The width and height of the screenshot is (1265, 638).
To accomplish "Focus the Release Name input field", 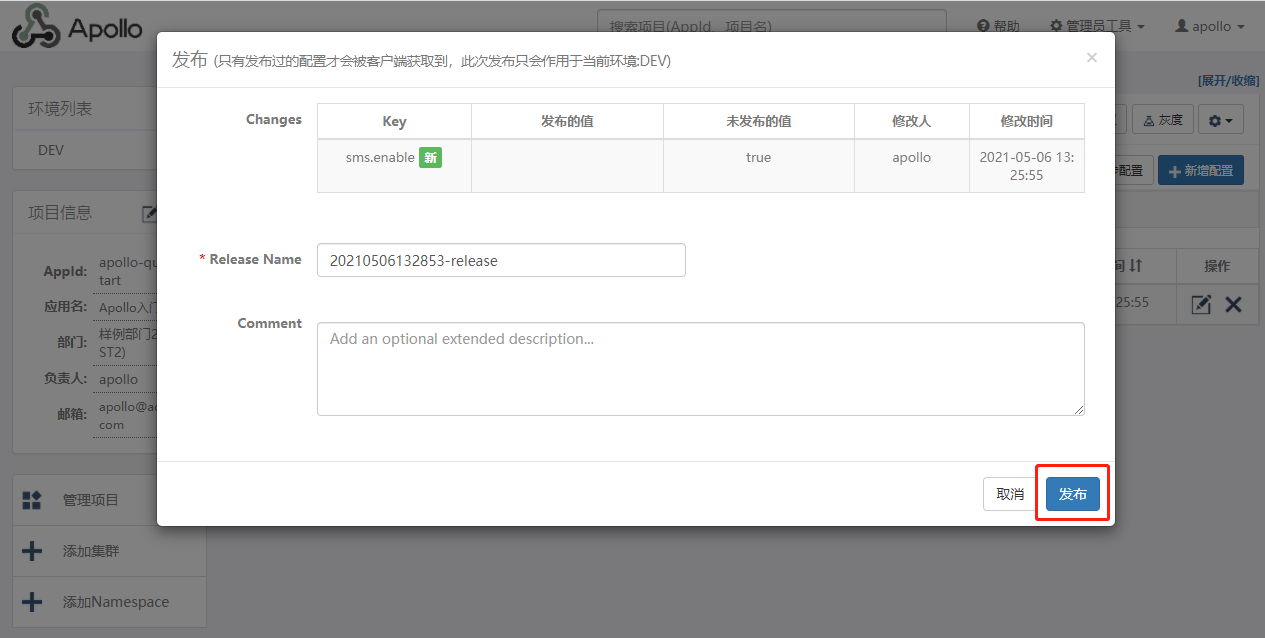I will 501,260.
